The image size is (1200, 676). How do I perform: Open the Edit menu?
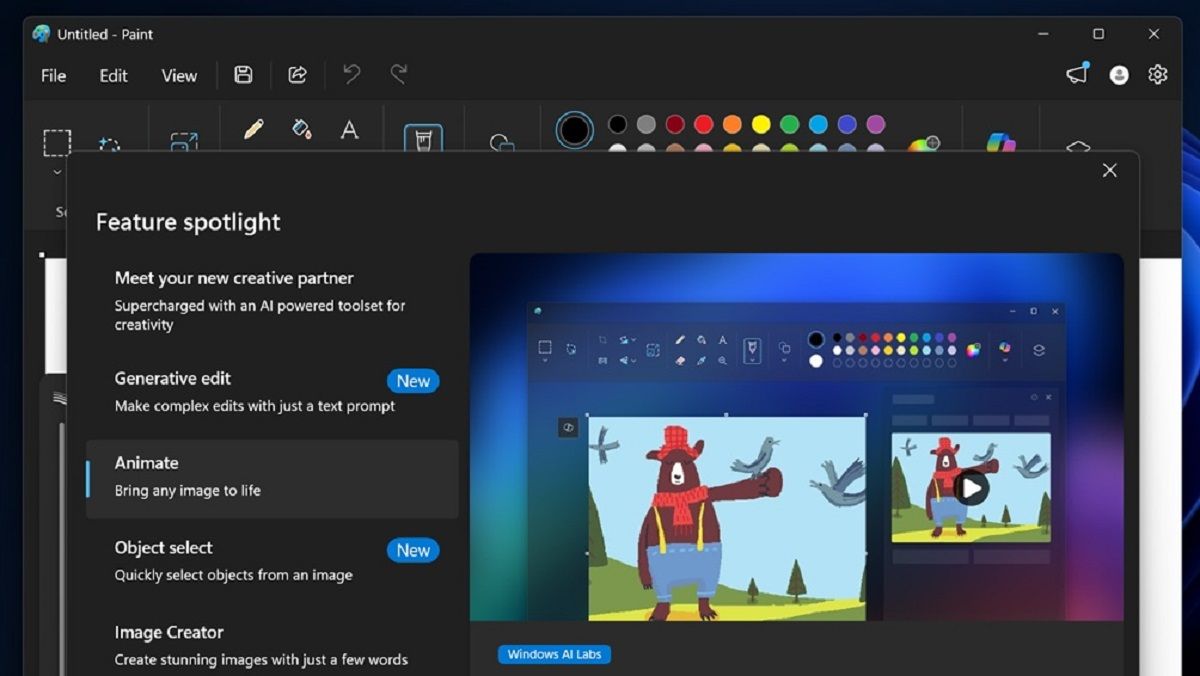[x=112, y=75]
